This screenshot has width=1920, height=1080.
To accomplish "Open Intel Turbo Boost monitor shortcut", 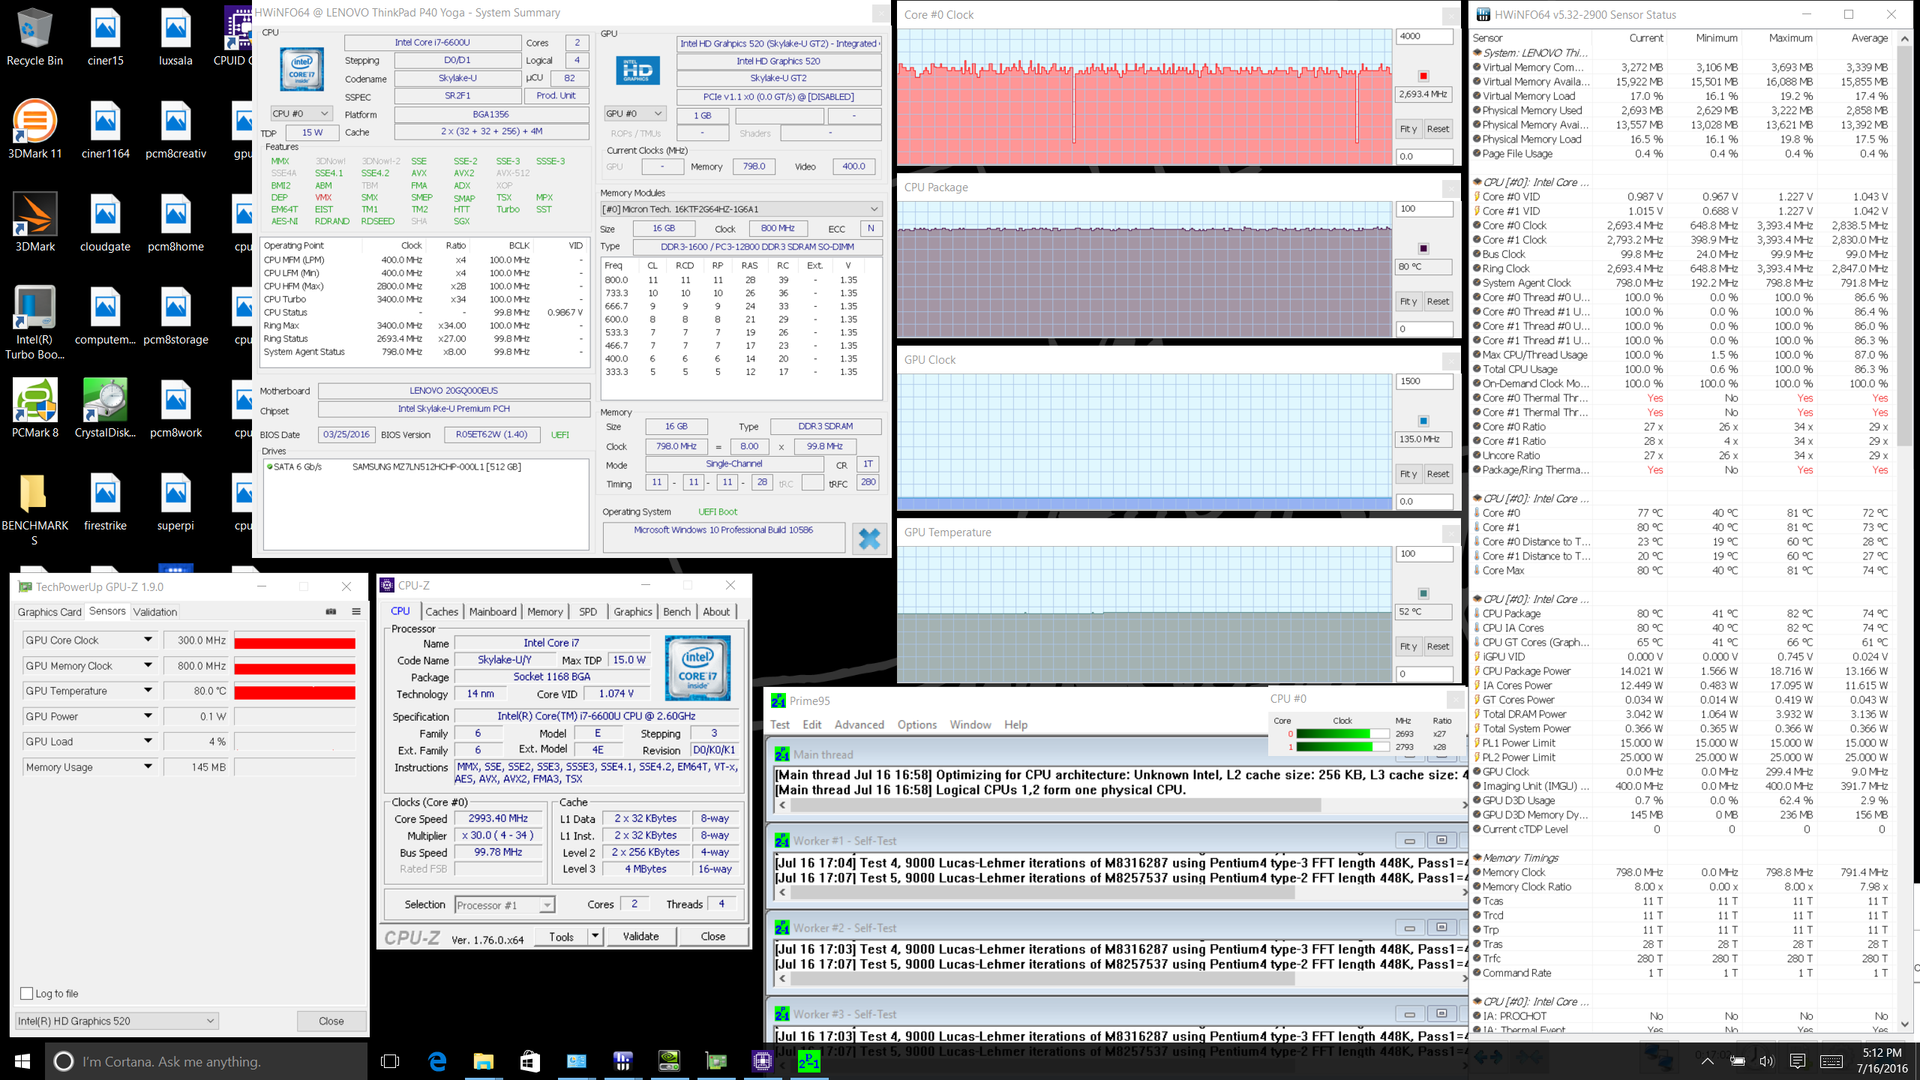I will click(34, 322).
